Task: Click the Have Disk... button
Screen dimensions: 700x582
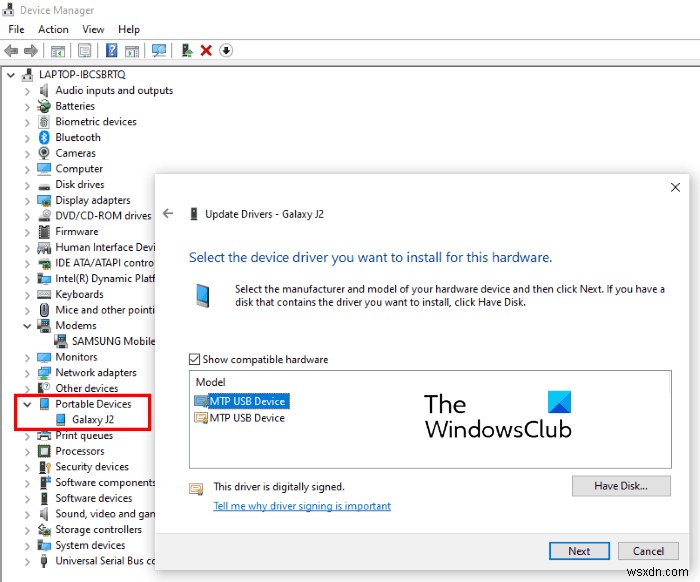Action: (621, 486)
